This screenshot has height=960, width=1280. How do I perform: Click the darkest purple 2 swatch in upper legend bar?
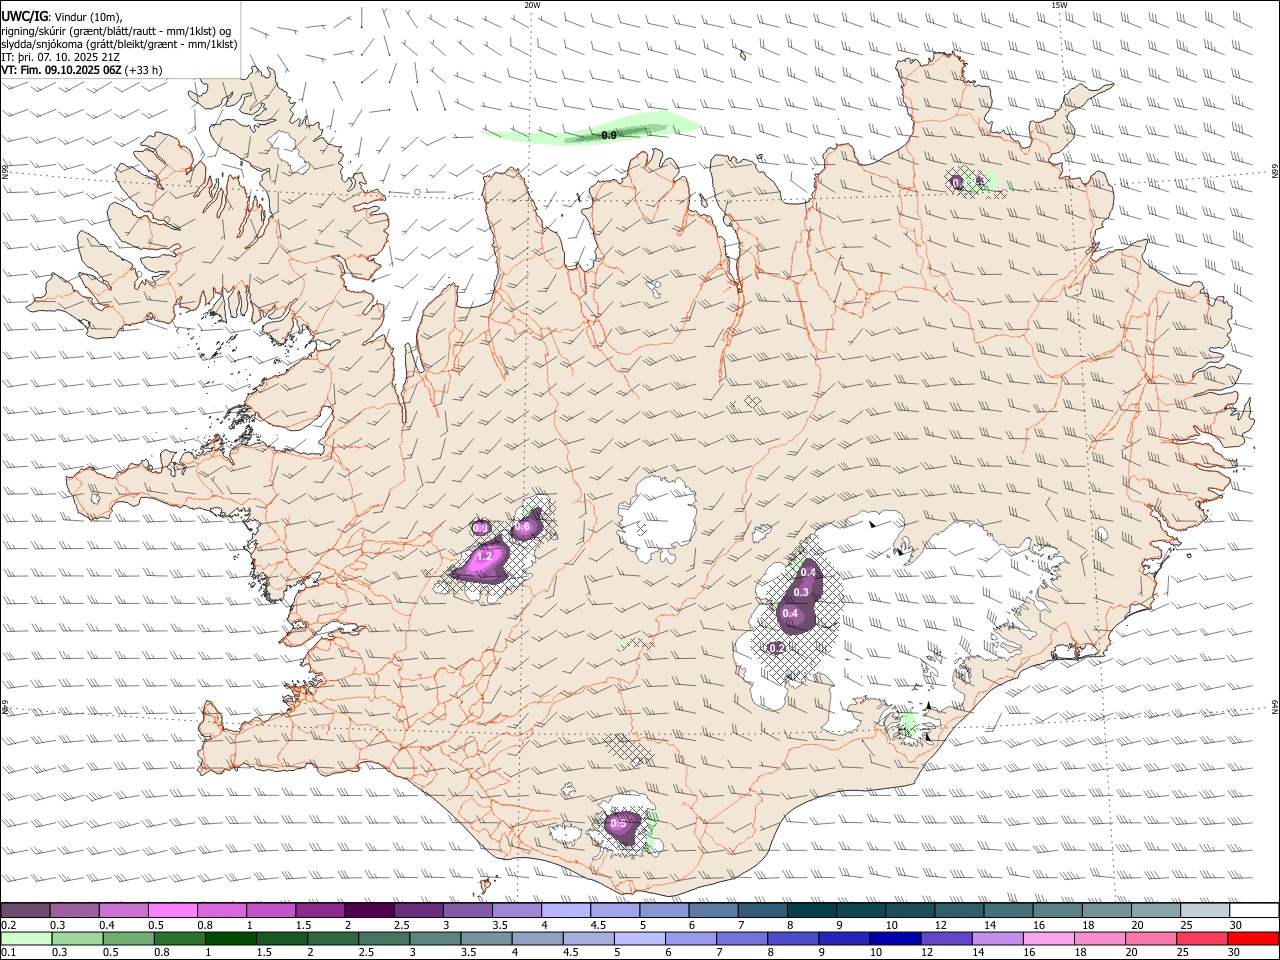click(369, 910)
